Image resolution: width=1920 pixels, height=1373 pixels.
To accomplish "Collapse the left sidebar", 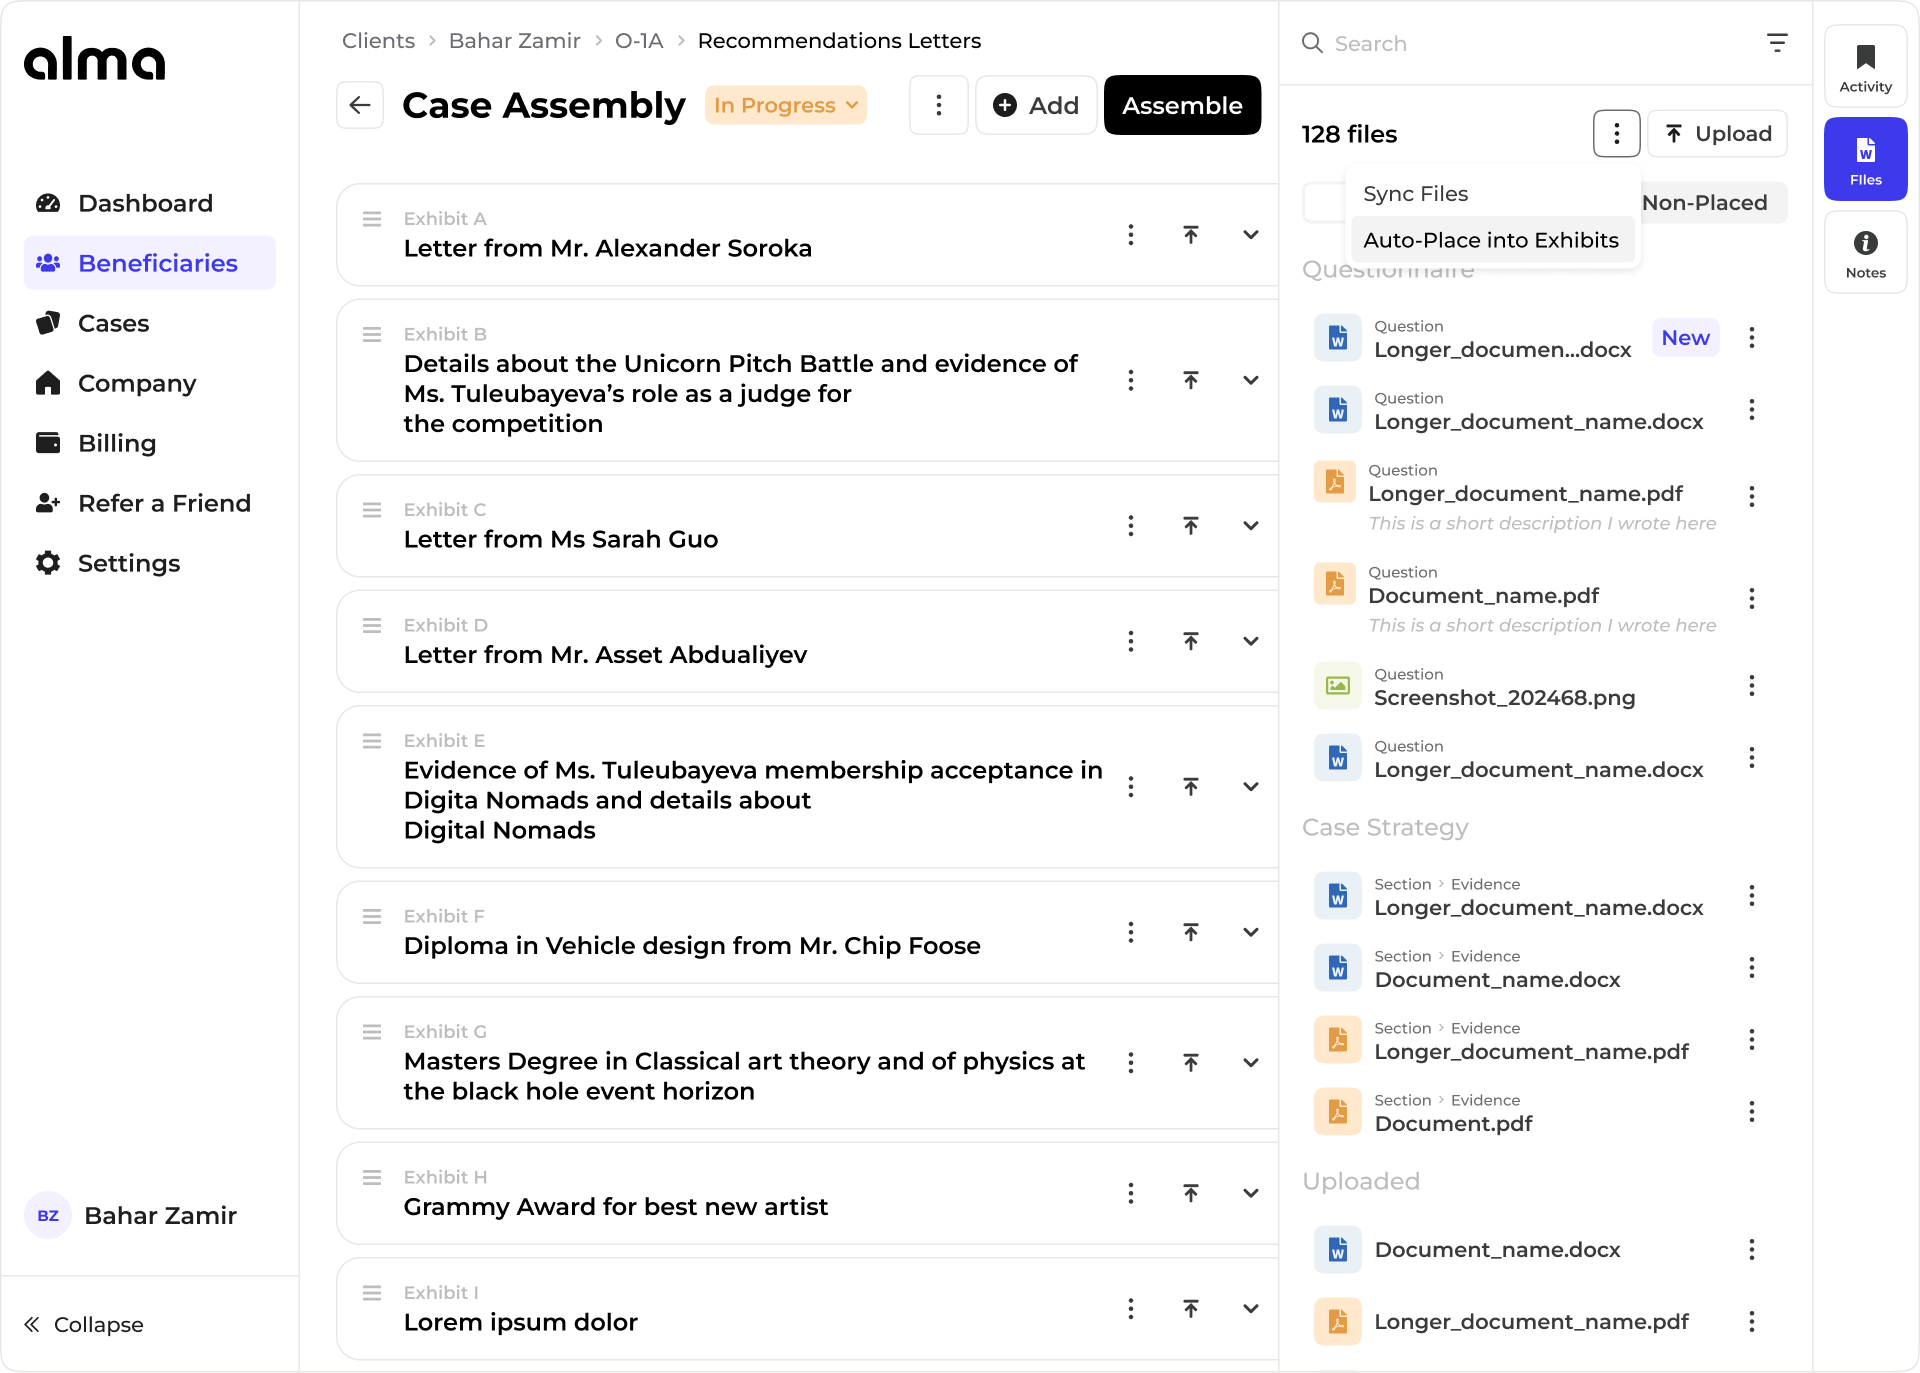I will (85, 1324).
